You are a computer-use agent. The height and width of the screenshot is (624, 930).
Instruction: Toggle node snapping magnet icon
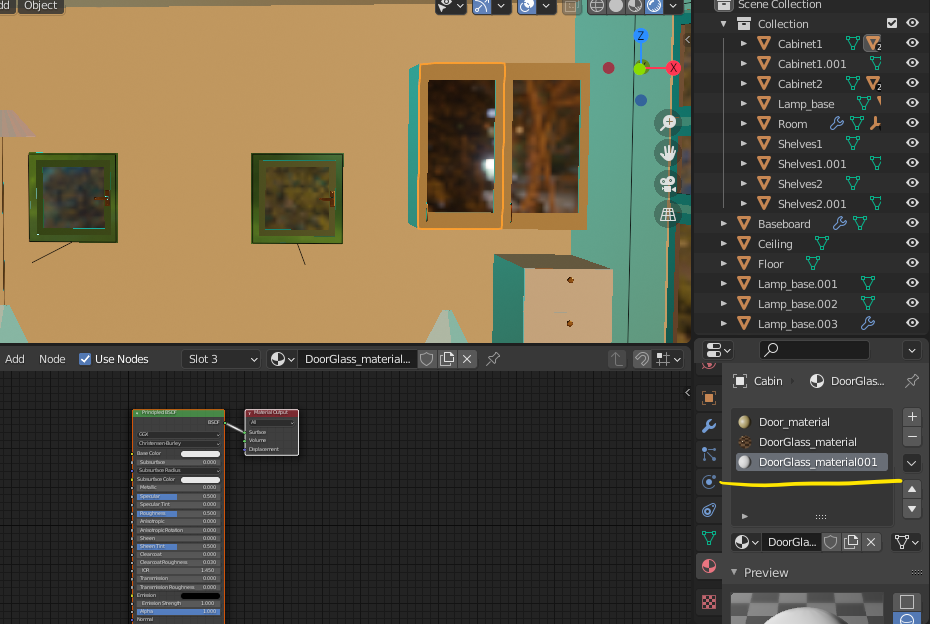tap(642, 359)
